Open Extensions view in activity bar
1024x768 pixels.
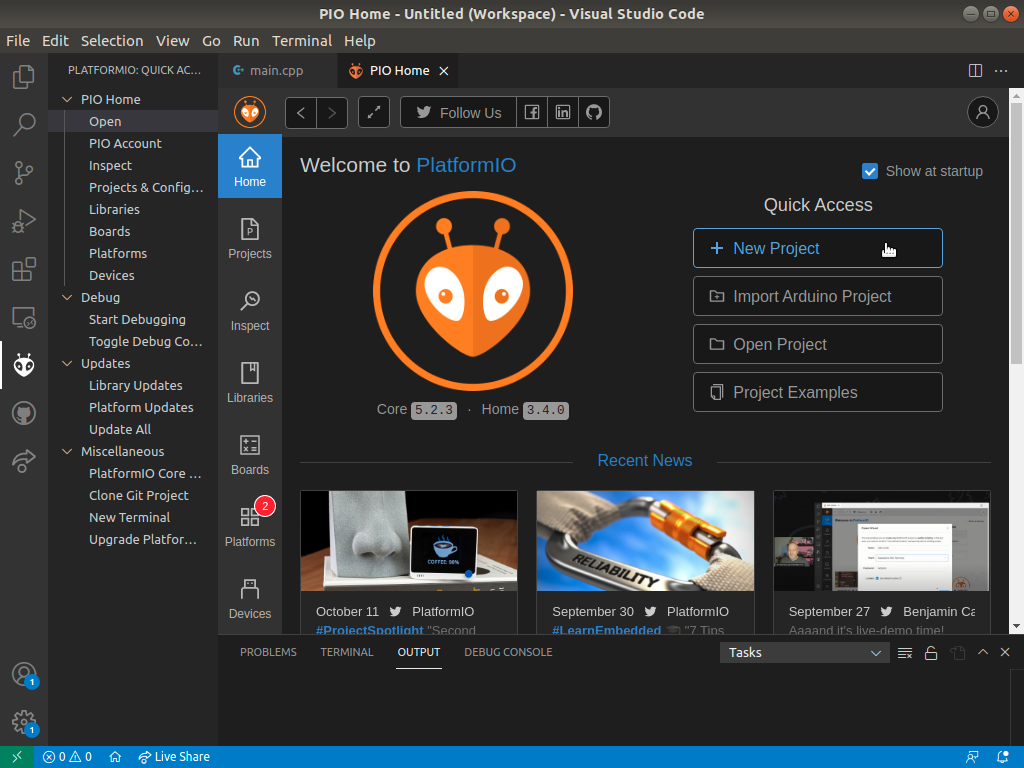click(24, 270)
